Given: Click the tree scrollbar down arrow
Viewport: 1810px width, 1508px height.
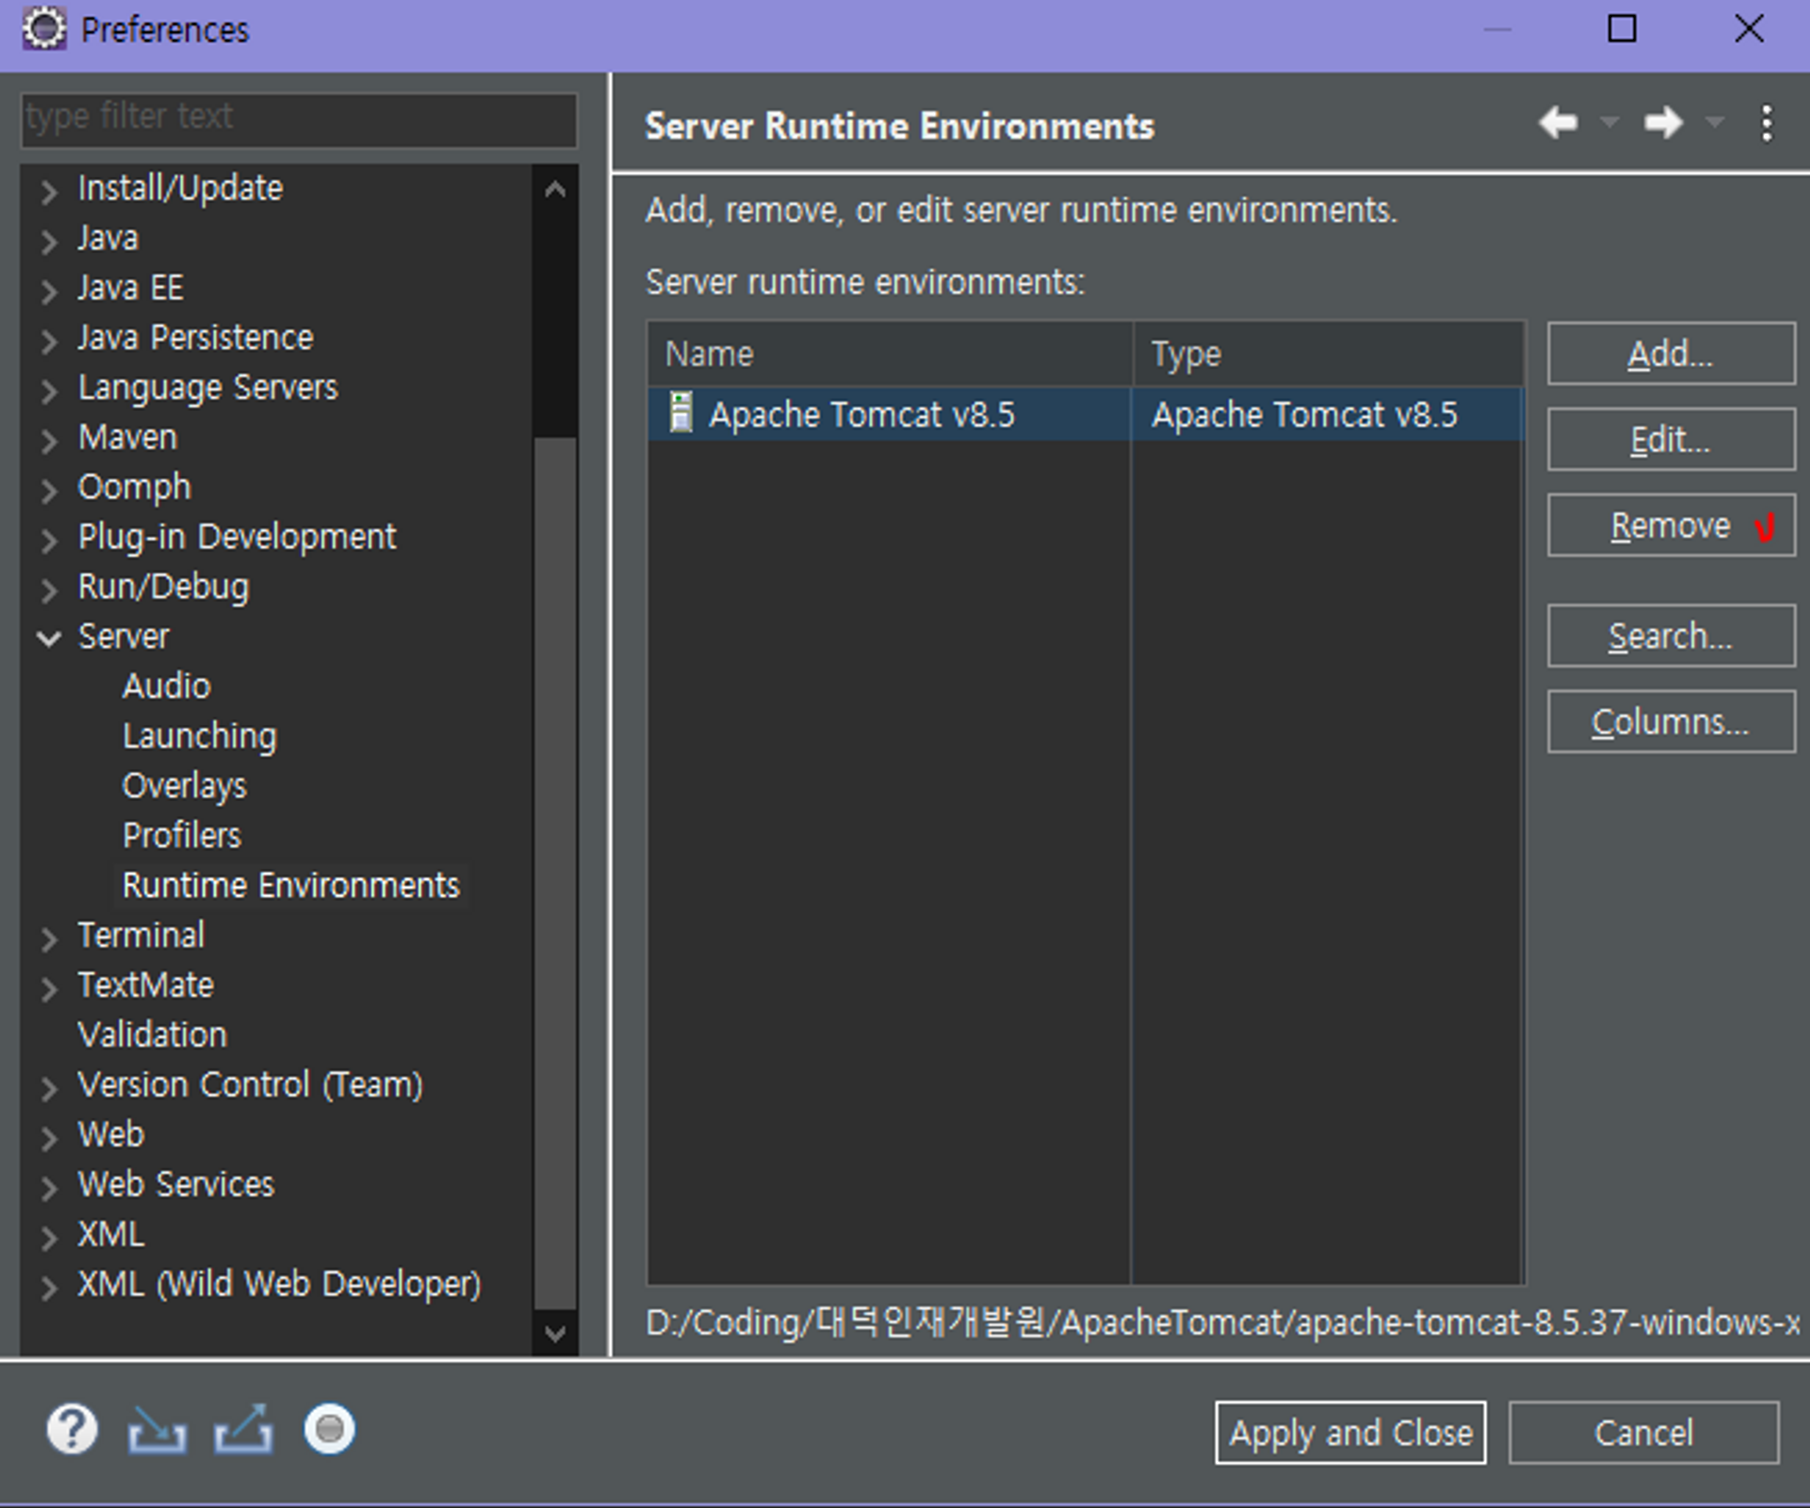Looking at the screenshot, I should tap(555, 1332).
